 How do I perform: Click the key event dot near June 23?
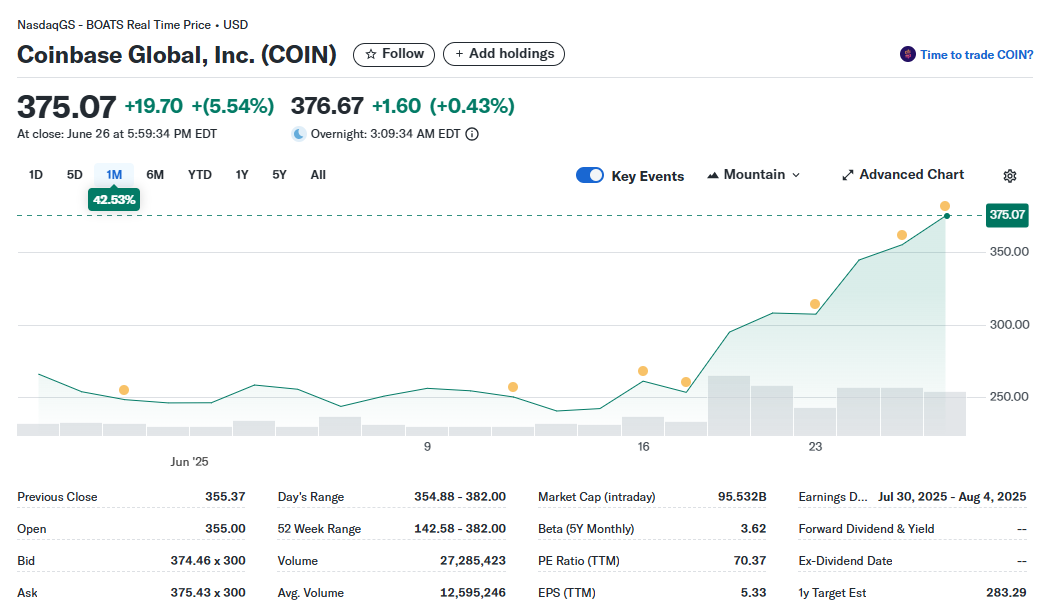click(815, 304)
